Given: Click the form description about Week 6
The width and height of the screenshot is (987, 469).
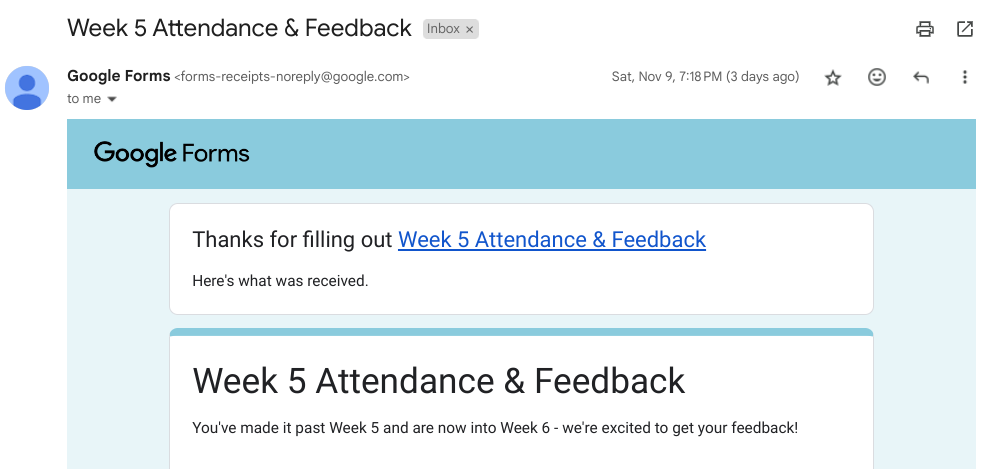Looking at the screenshot, I should click(x=494, y=428).
